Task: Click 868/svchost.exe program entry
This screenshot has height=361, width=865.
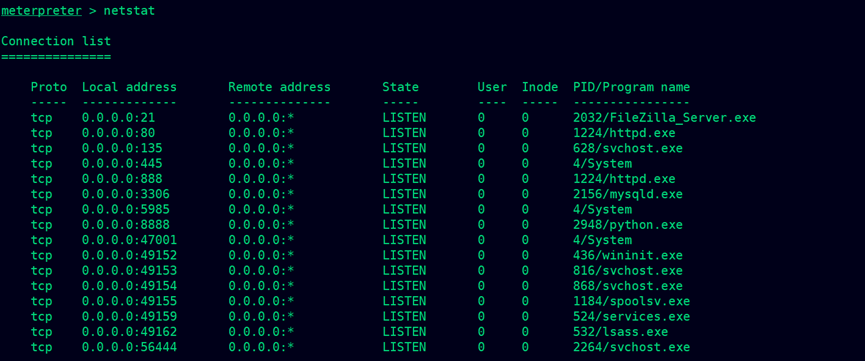Action: (628, 286)
